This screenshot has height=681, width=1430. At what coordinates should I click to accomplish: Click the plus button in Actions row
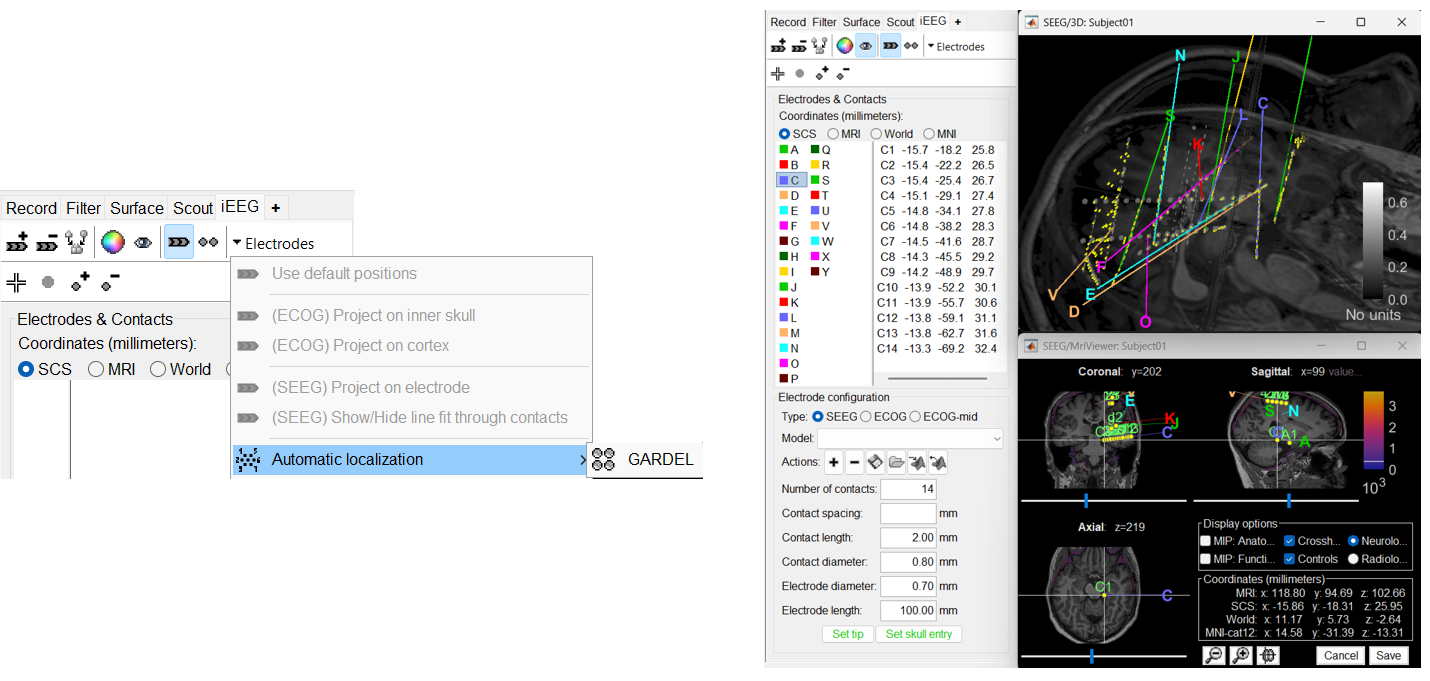coord(833,462)
